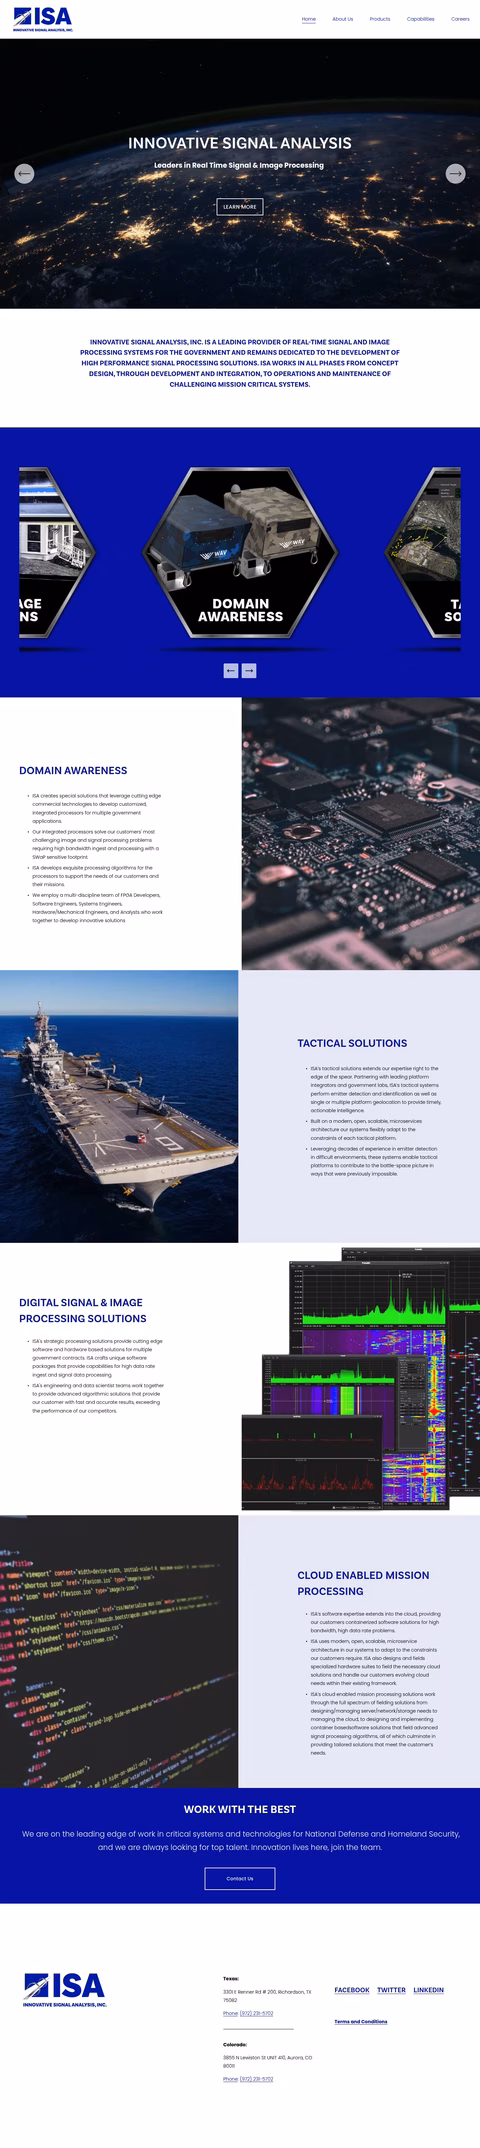The height and width of the screenshot is (2148, 480).
Task: Click the Cloud Enabled Mission Processing heading
Action: coord(363,1583)
